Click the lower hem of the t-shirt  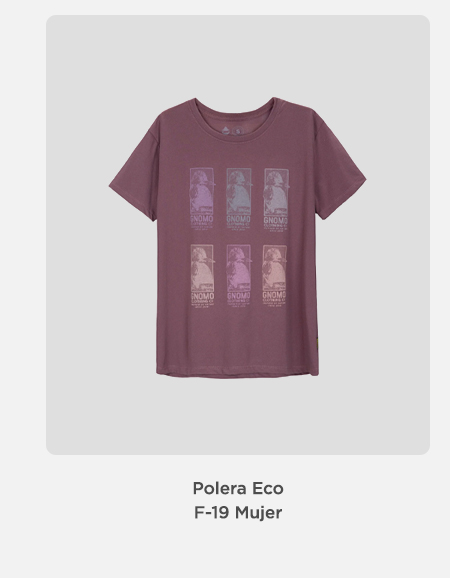click(x=238, y=374)
